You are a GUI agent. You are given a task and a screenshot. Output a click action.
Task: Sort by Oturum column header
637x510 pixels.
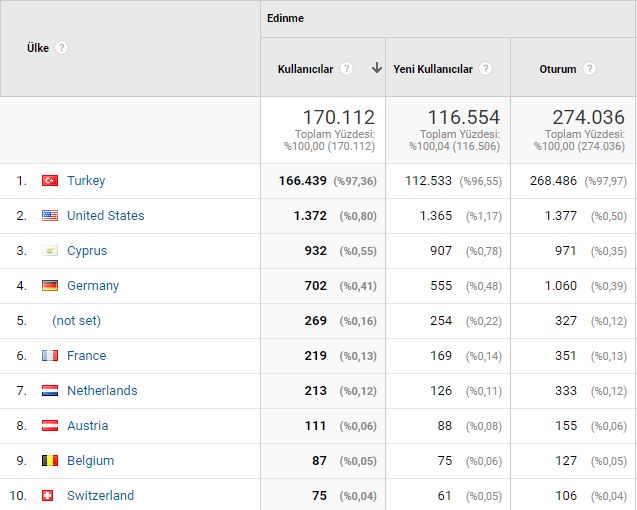(558, 69)
